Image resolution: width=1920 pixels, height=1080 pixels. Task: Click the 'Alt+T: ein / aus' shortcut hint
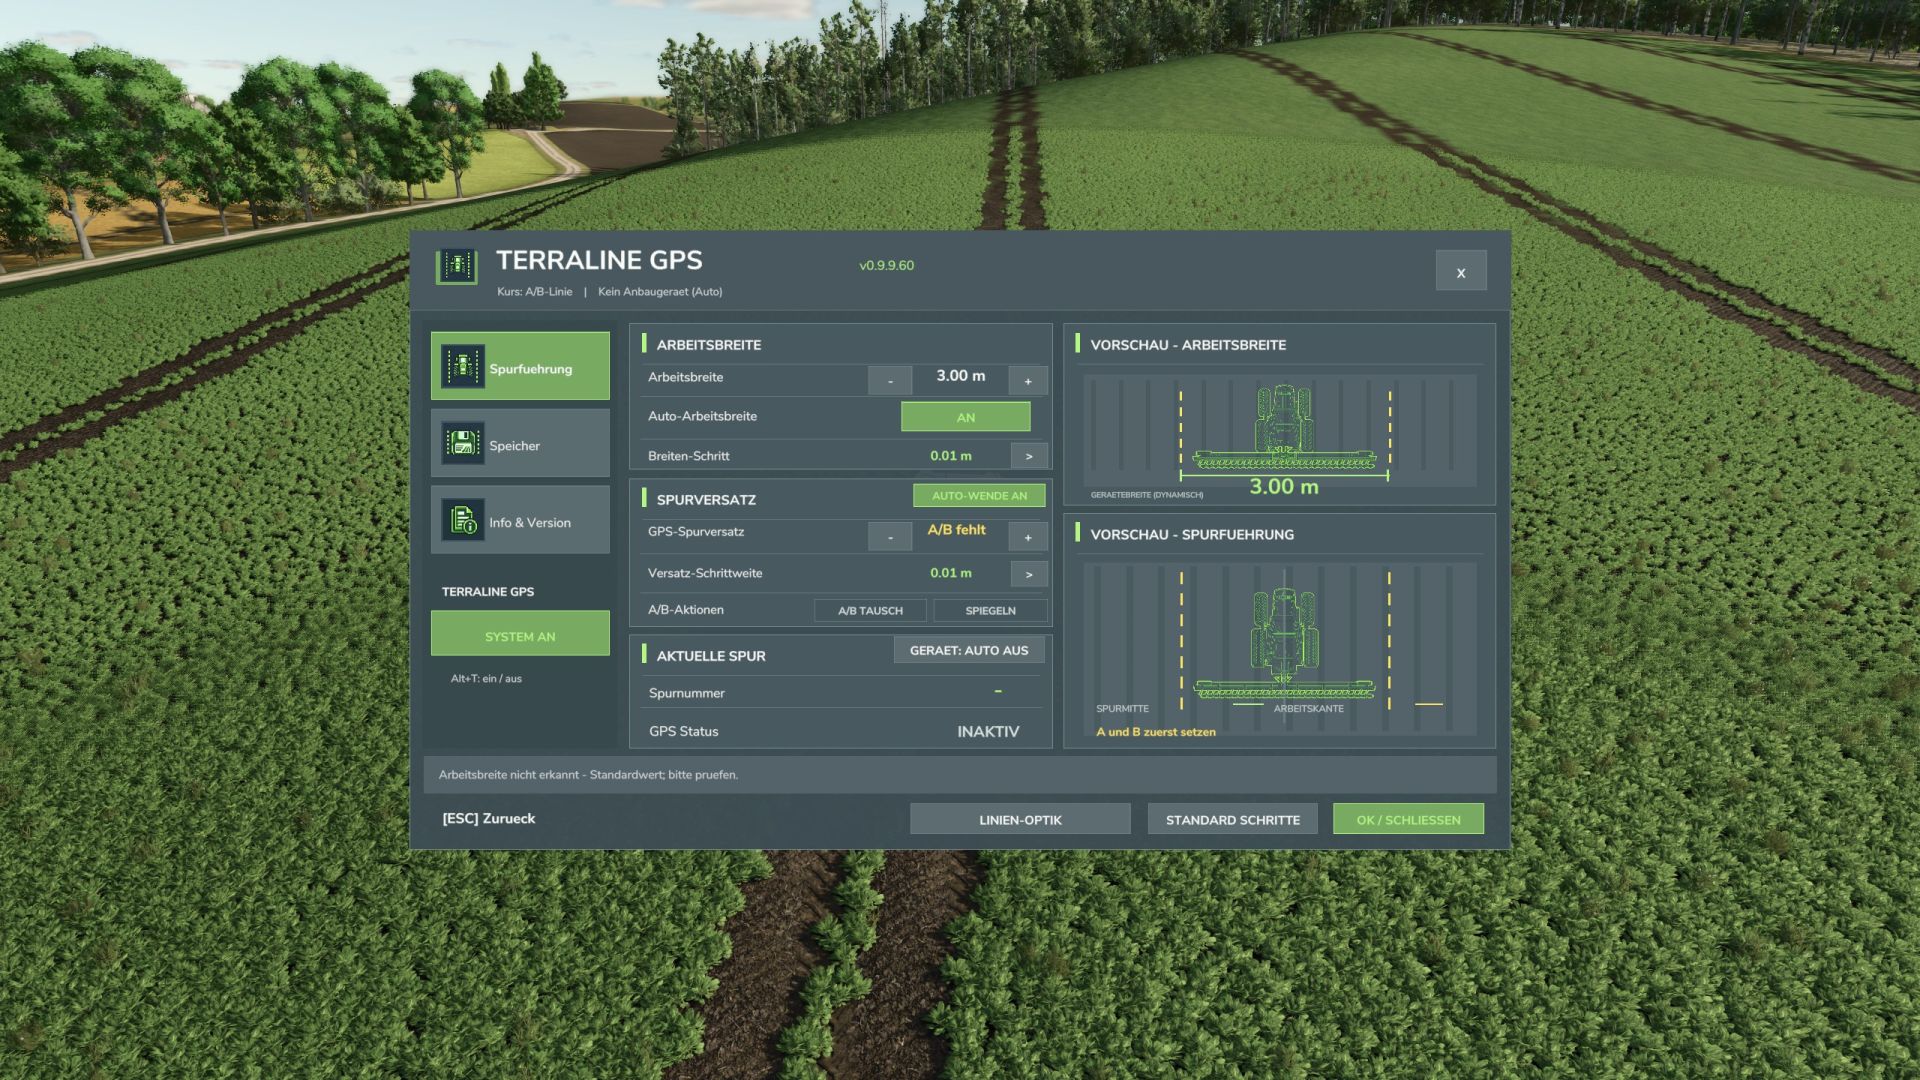[x=486, y=678]
